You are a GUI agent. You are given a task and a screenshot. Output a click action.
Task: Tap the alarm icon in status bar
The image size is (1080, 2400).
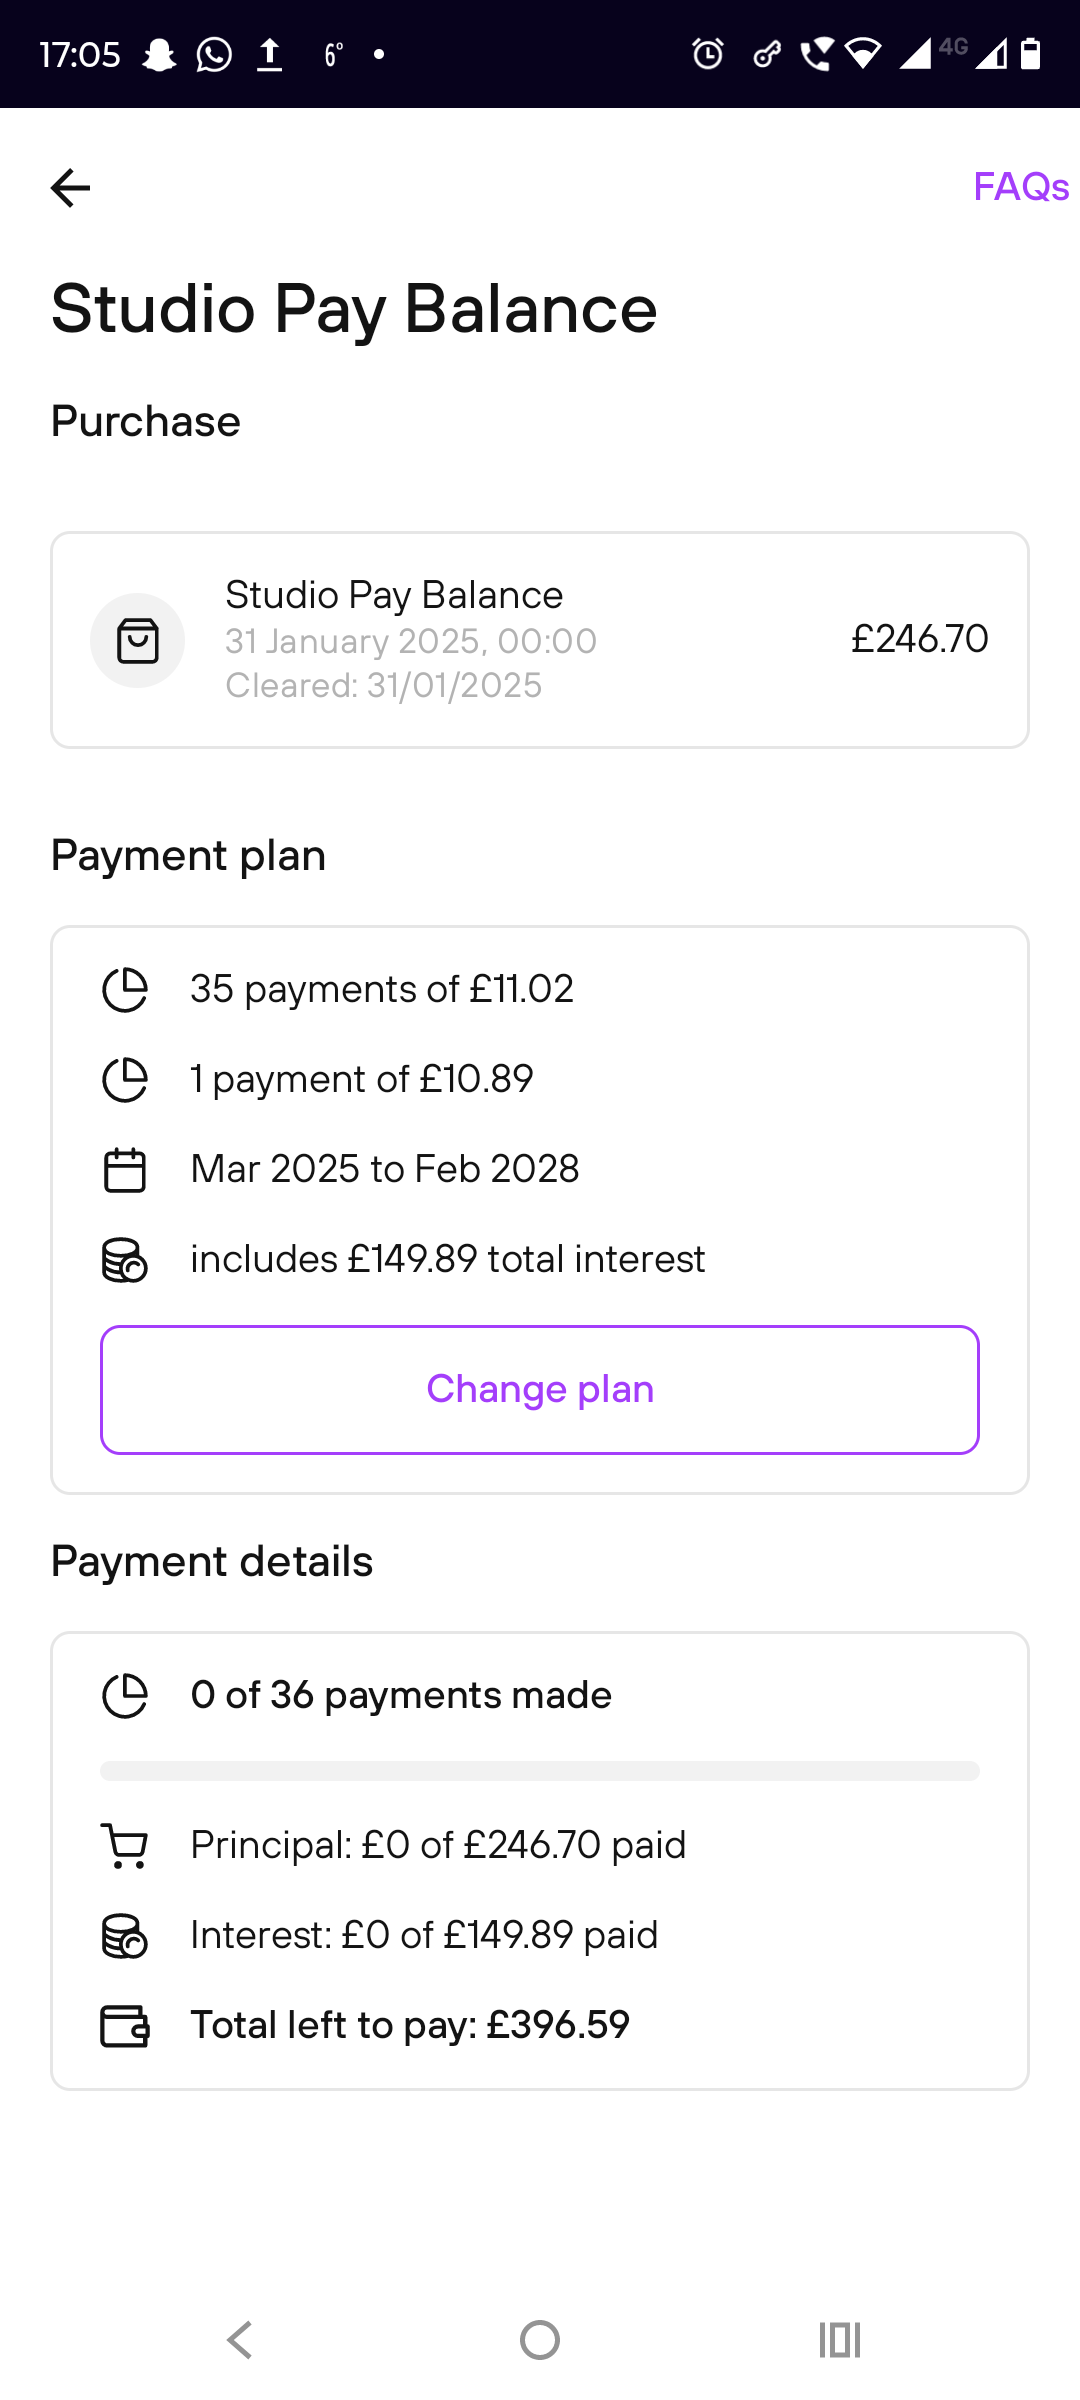708,54
